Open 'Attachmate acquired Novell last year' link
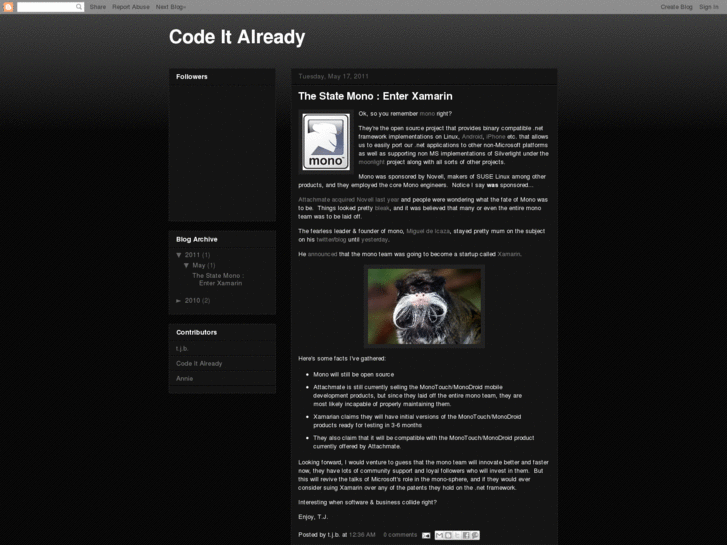The height and width of the screenshot is (545, 727). pyautogui.click(x=349, y=200)
